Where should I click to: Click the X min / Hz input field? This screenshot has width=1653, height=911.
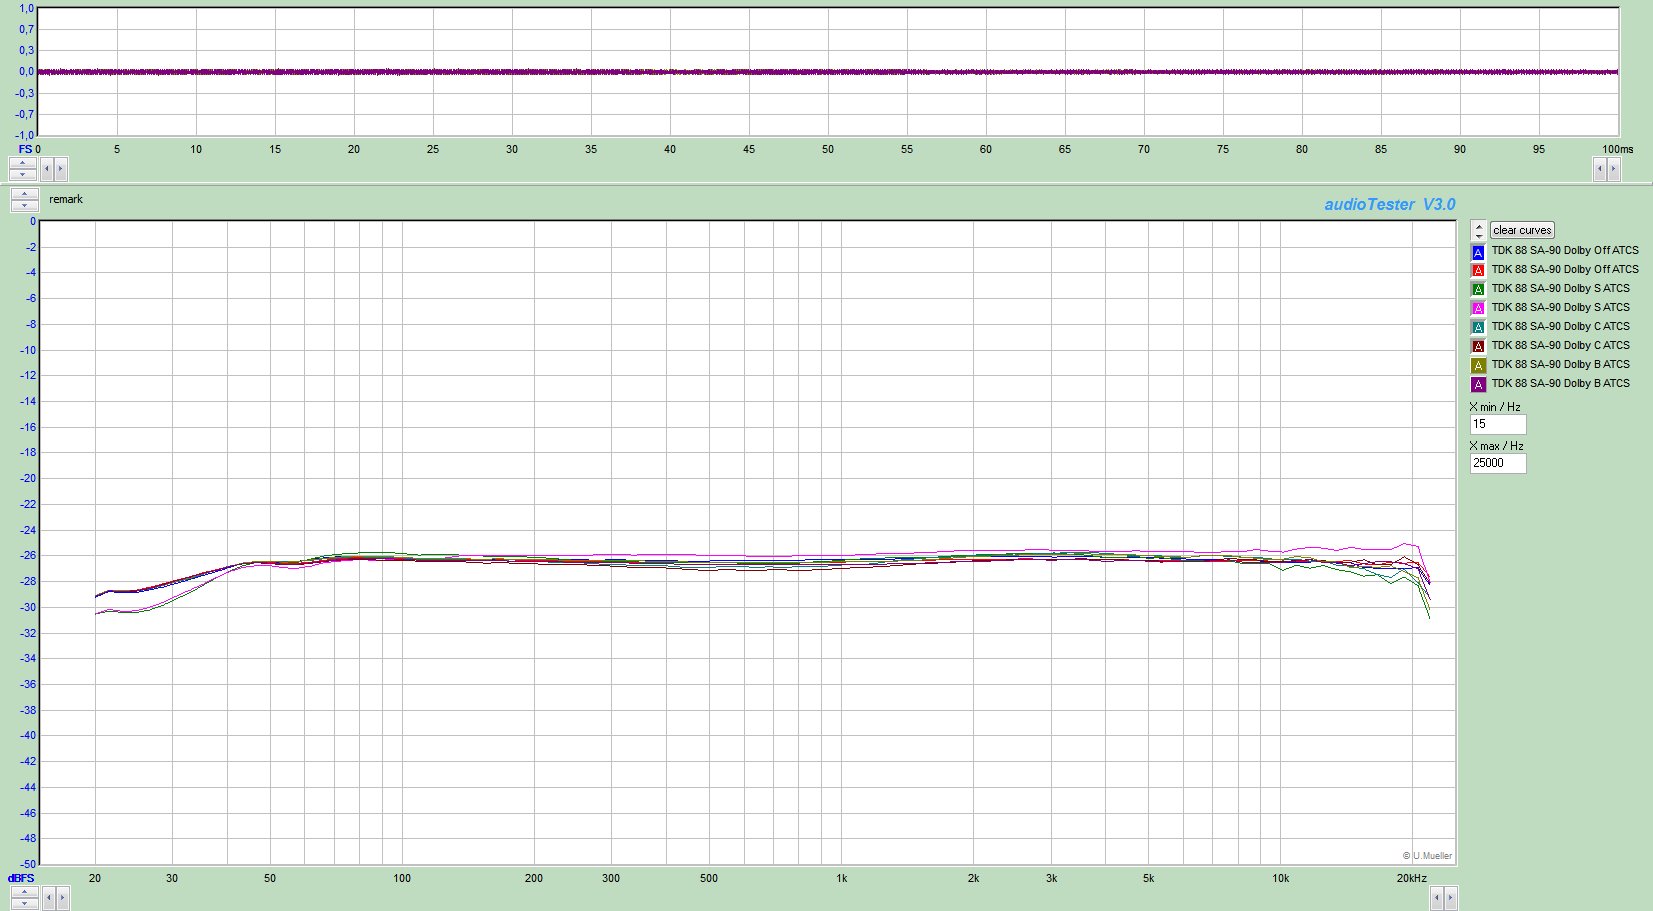(1498, 424)
